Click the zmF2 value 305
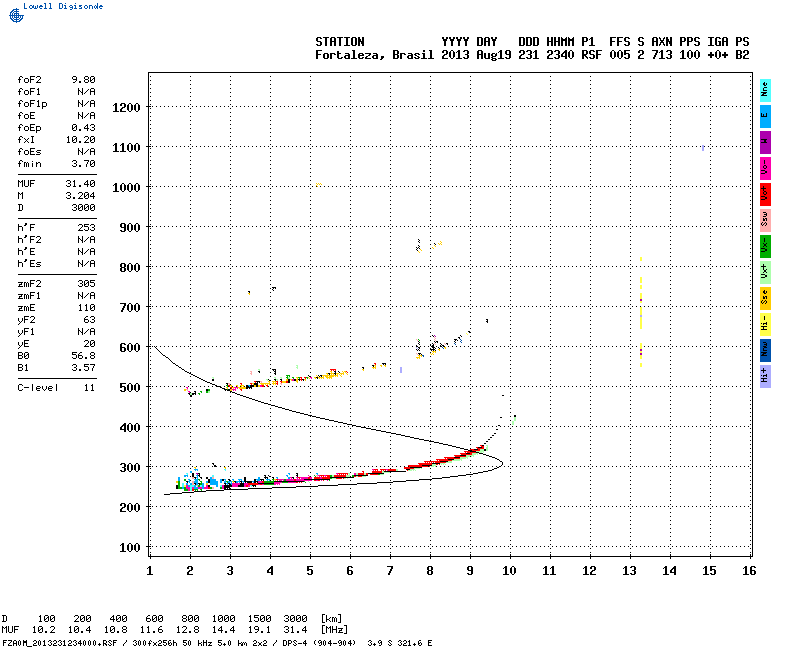800x650 pixels. tap(86, 284)
